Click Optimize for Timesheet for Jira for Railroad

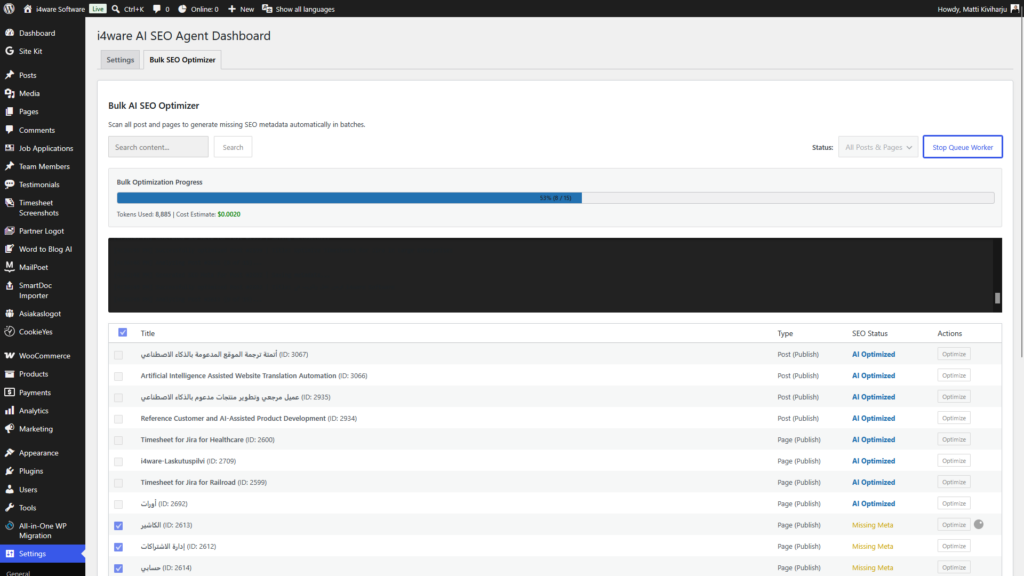tap(953, 482)
